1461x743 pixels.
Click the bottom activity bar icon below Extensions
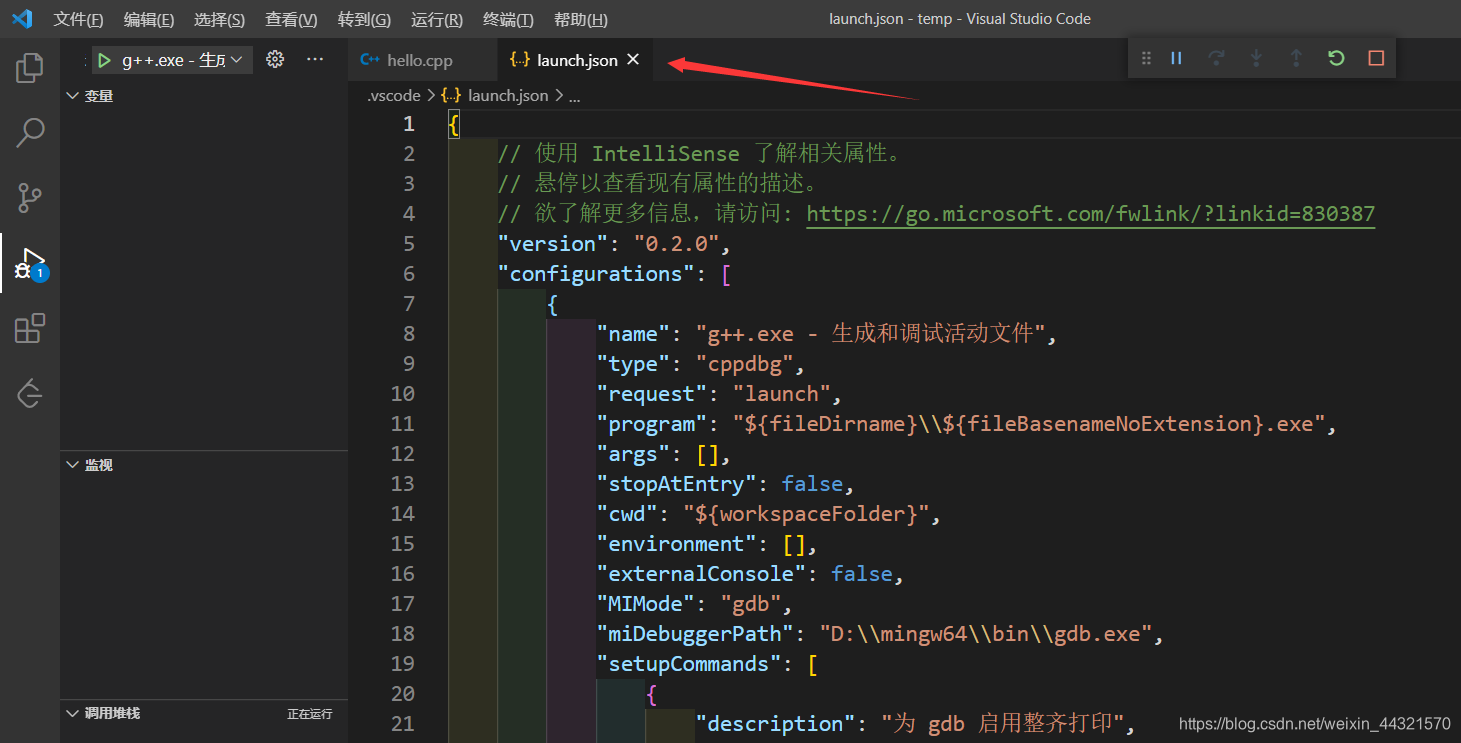click(30, 394)
